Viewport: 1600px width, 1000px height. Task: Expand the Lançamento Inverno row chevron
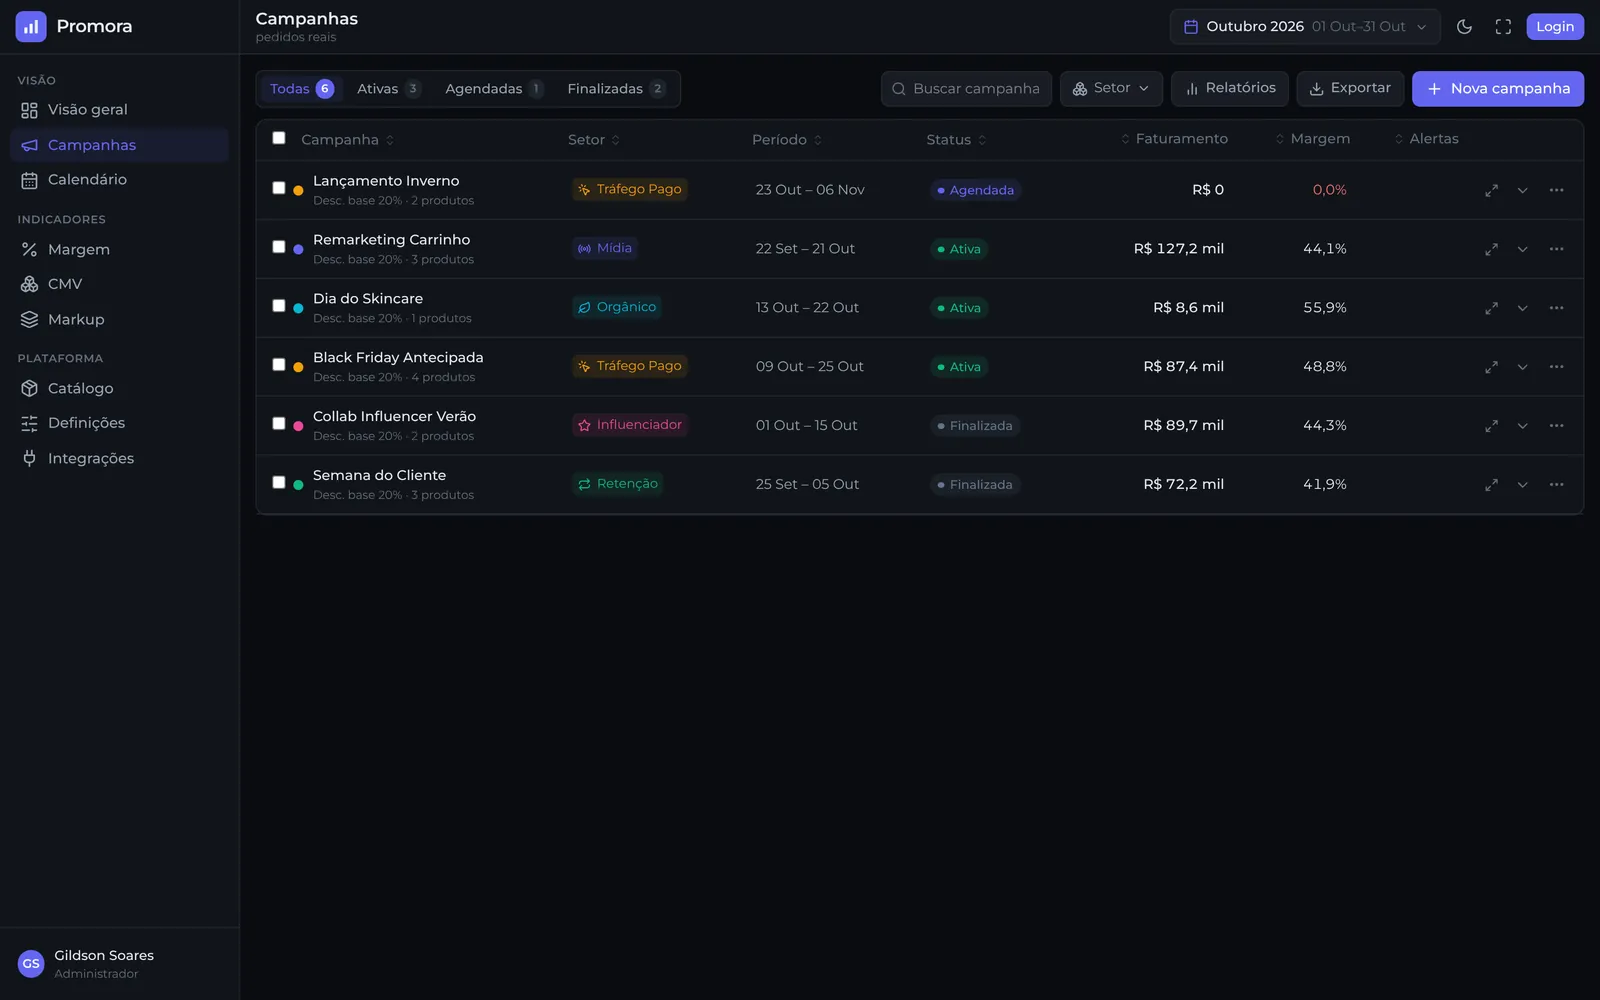(x=1522, y=190)
